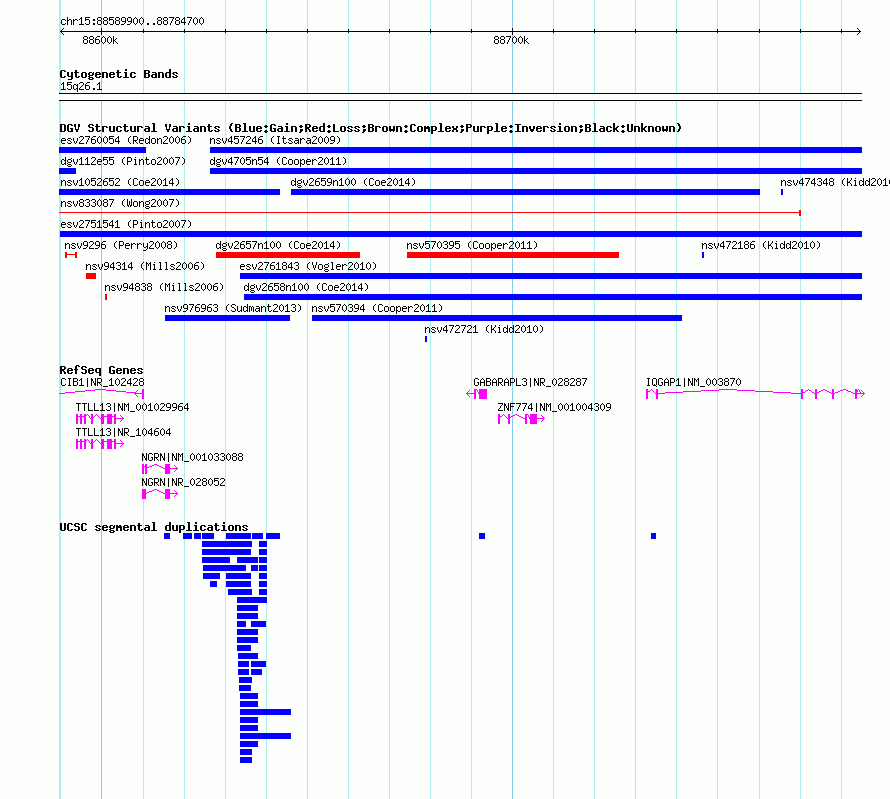The image size is (890, 799).
Task: Click the blue nsv570394 (Cooper2011) gain bar
Action: 497,318
